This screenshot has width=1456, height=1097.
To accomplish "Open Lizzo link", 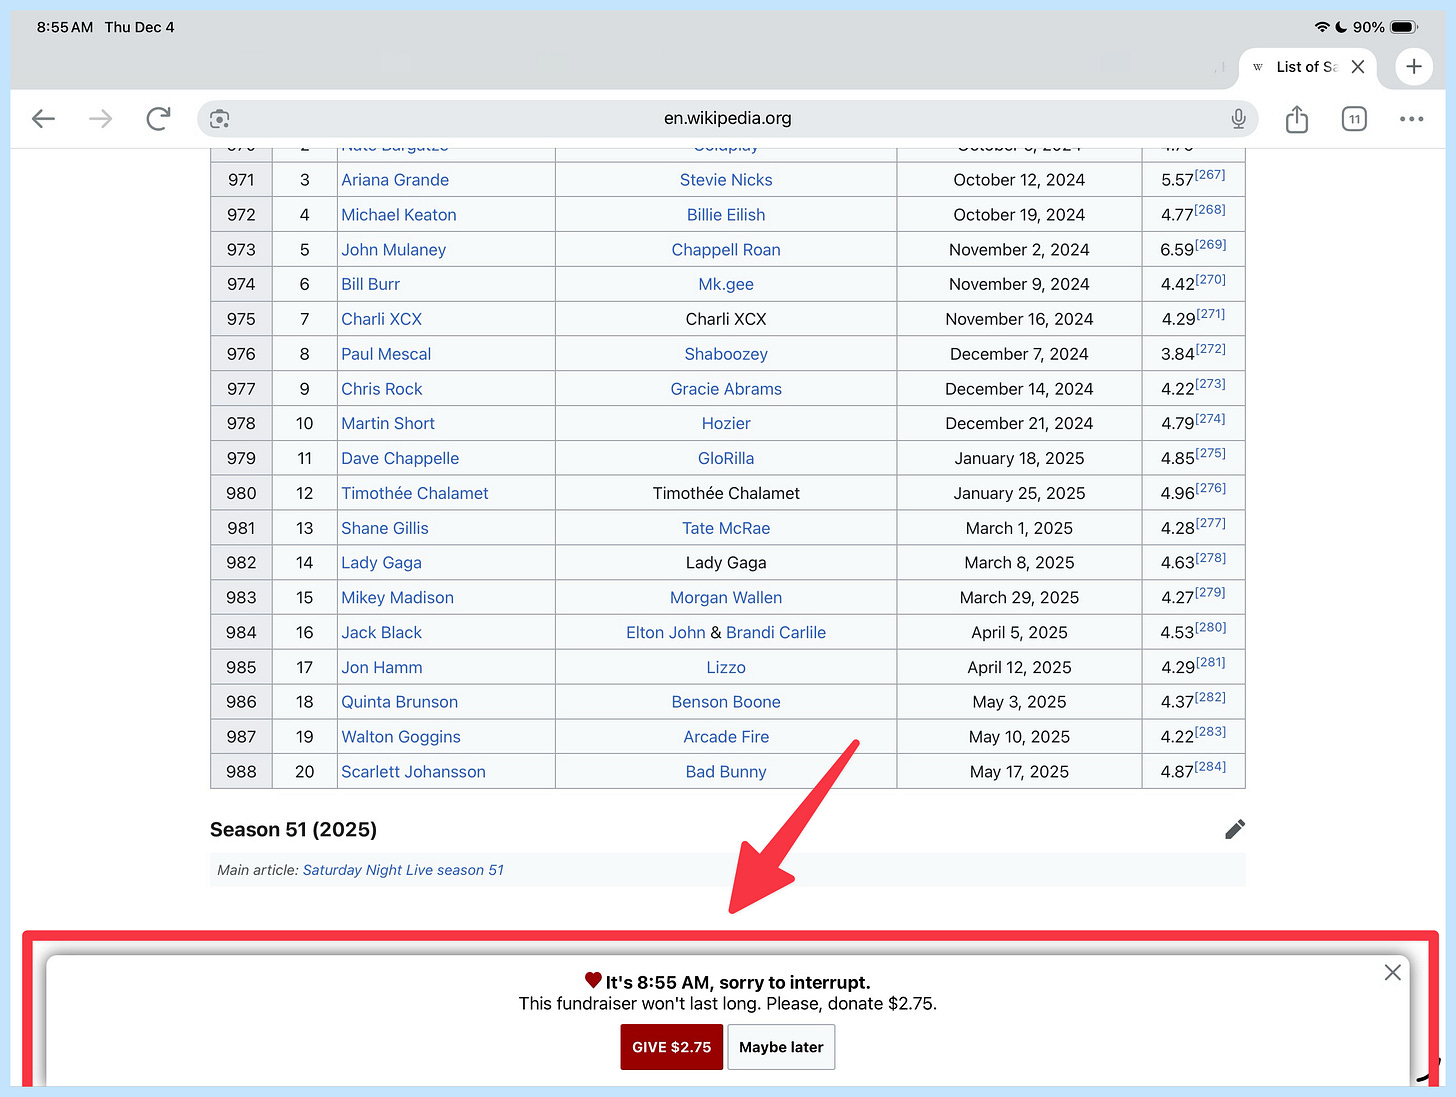I will pos(726,667).
